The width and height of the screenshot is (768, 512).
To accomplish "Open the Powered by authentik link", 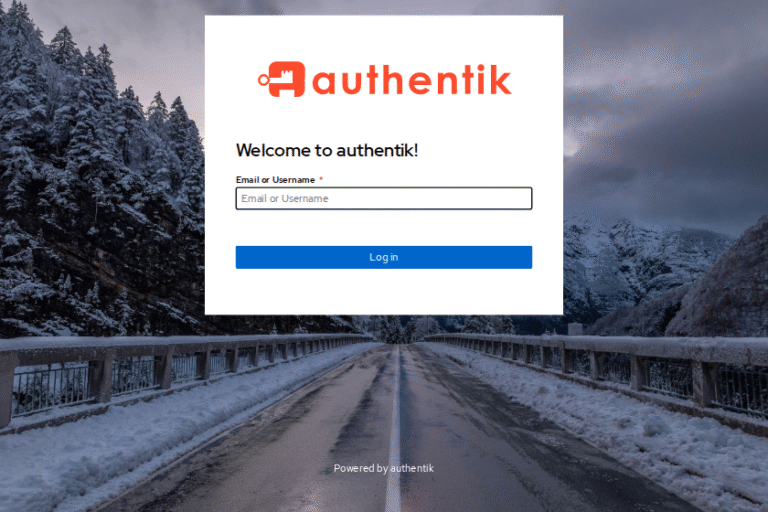I will pyautogui.click(x=384, y=468).
